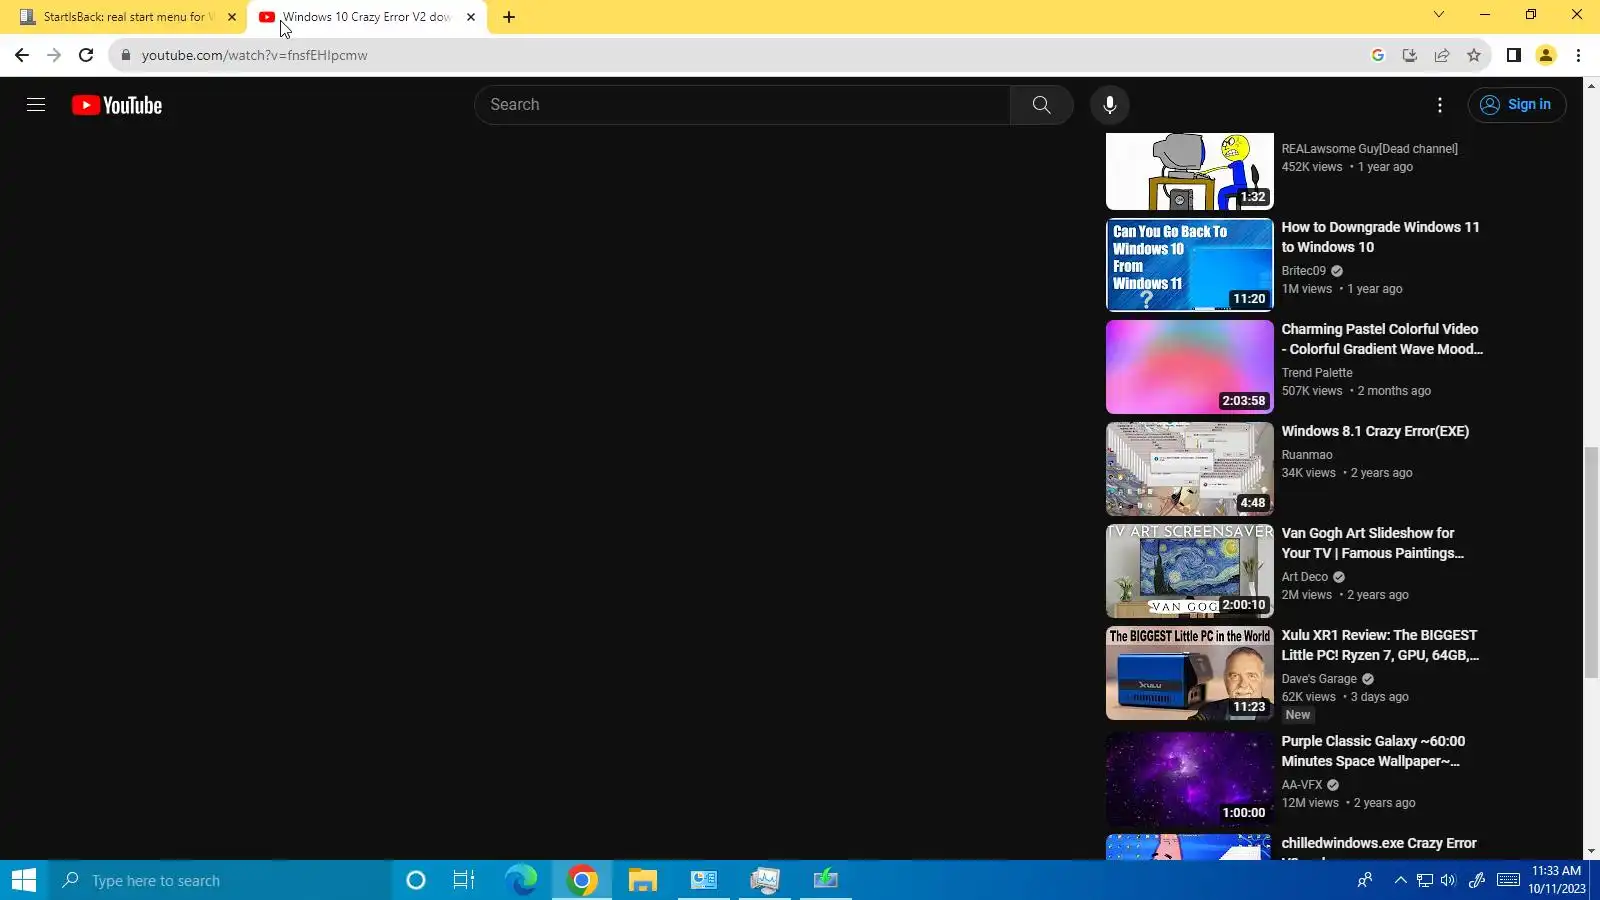
Task: Close the StartIsBack tab
Action: point(232,17)
